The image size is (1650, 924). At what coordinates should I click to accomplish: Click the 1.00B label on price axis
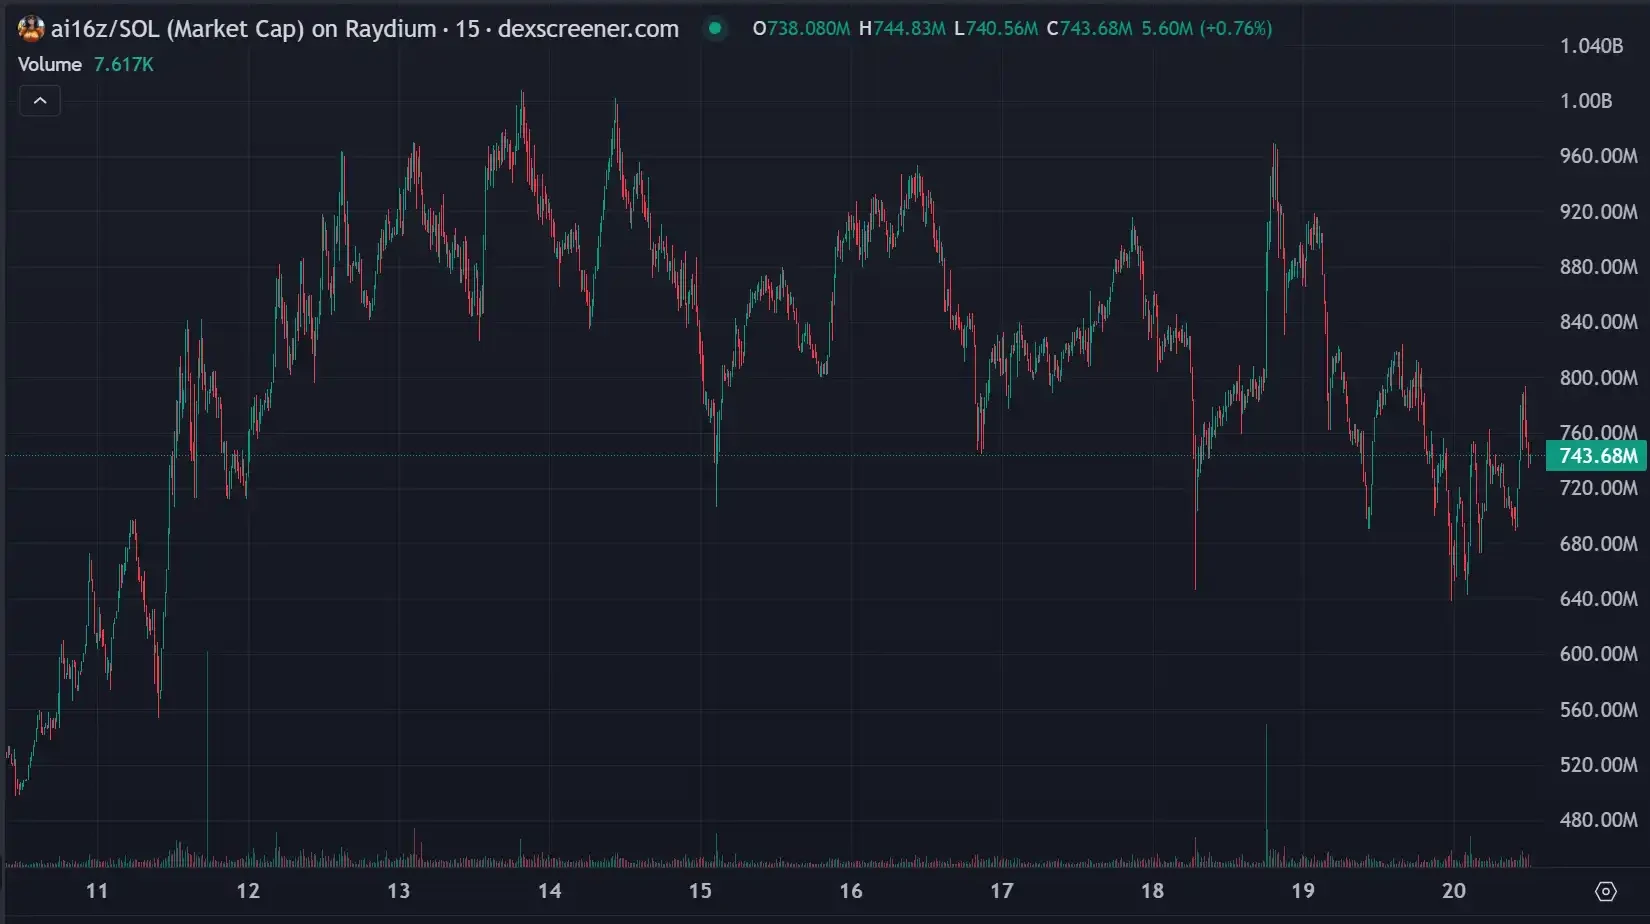click(1586, 101)
